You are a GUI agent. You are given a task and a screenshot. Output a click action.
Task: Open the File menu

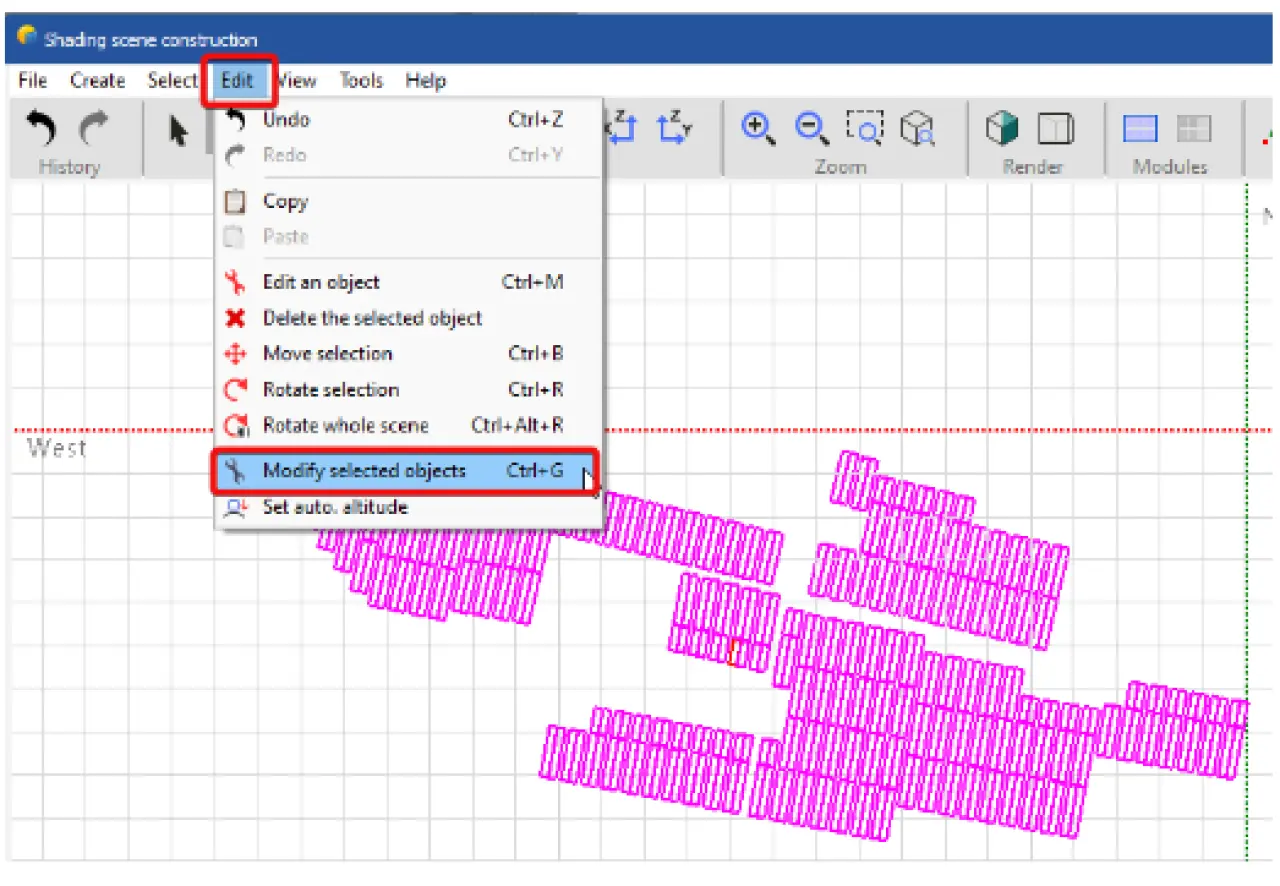pos(32,81)
